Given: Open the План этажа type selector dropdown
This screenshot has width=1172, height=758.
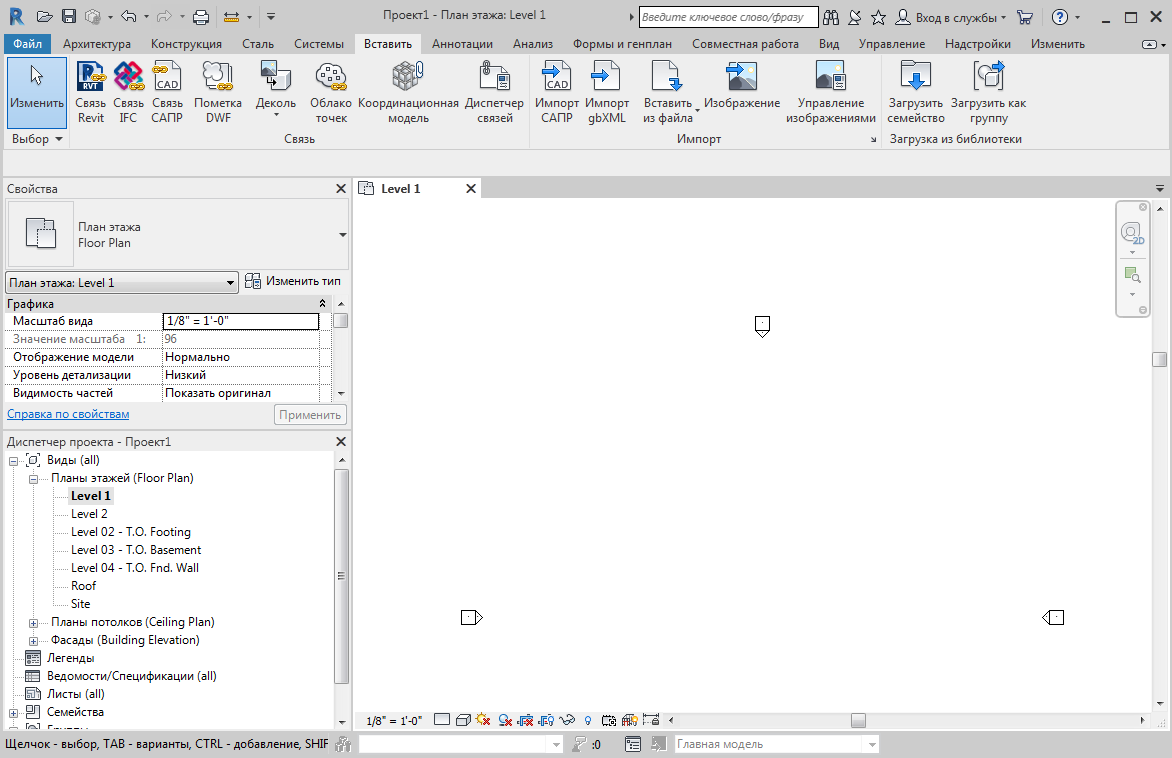Looking at the screenshot, I should 342,234.
